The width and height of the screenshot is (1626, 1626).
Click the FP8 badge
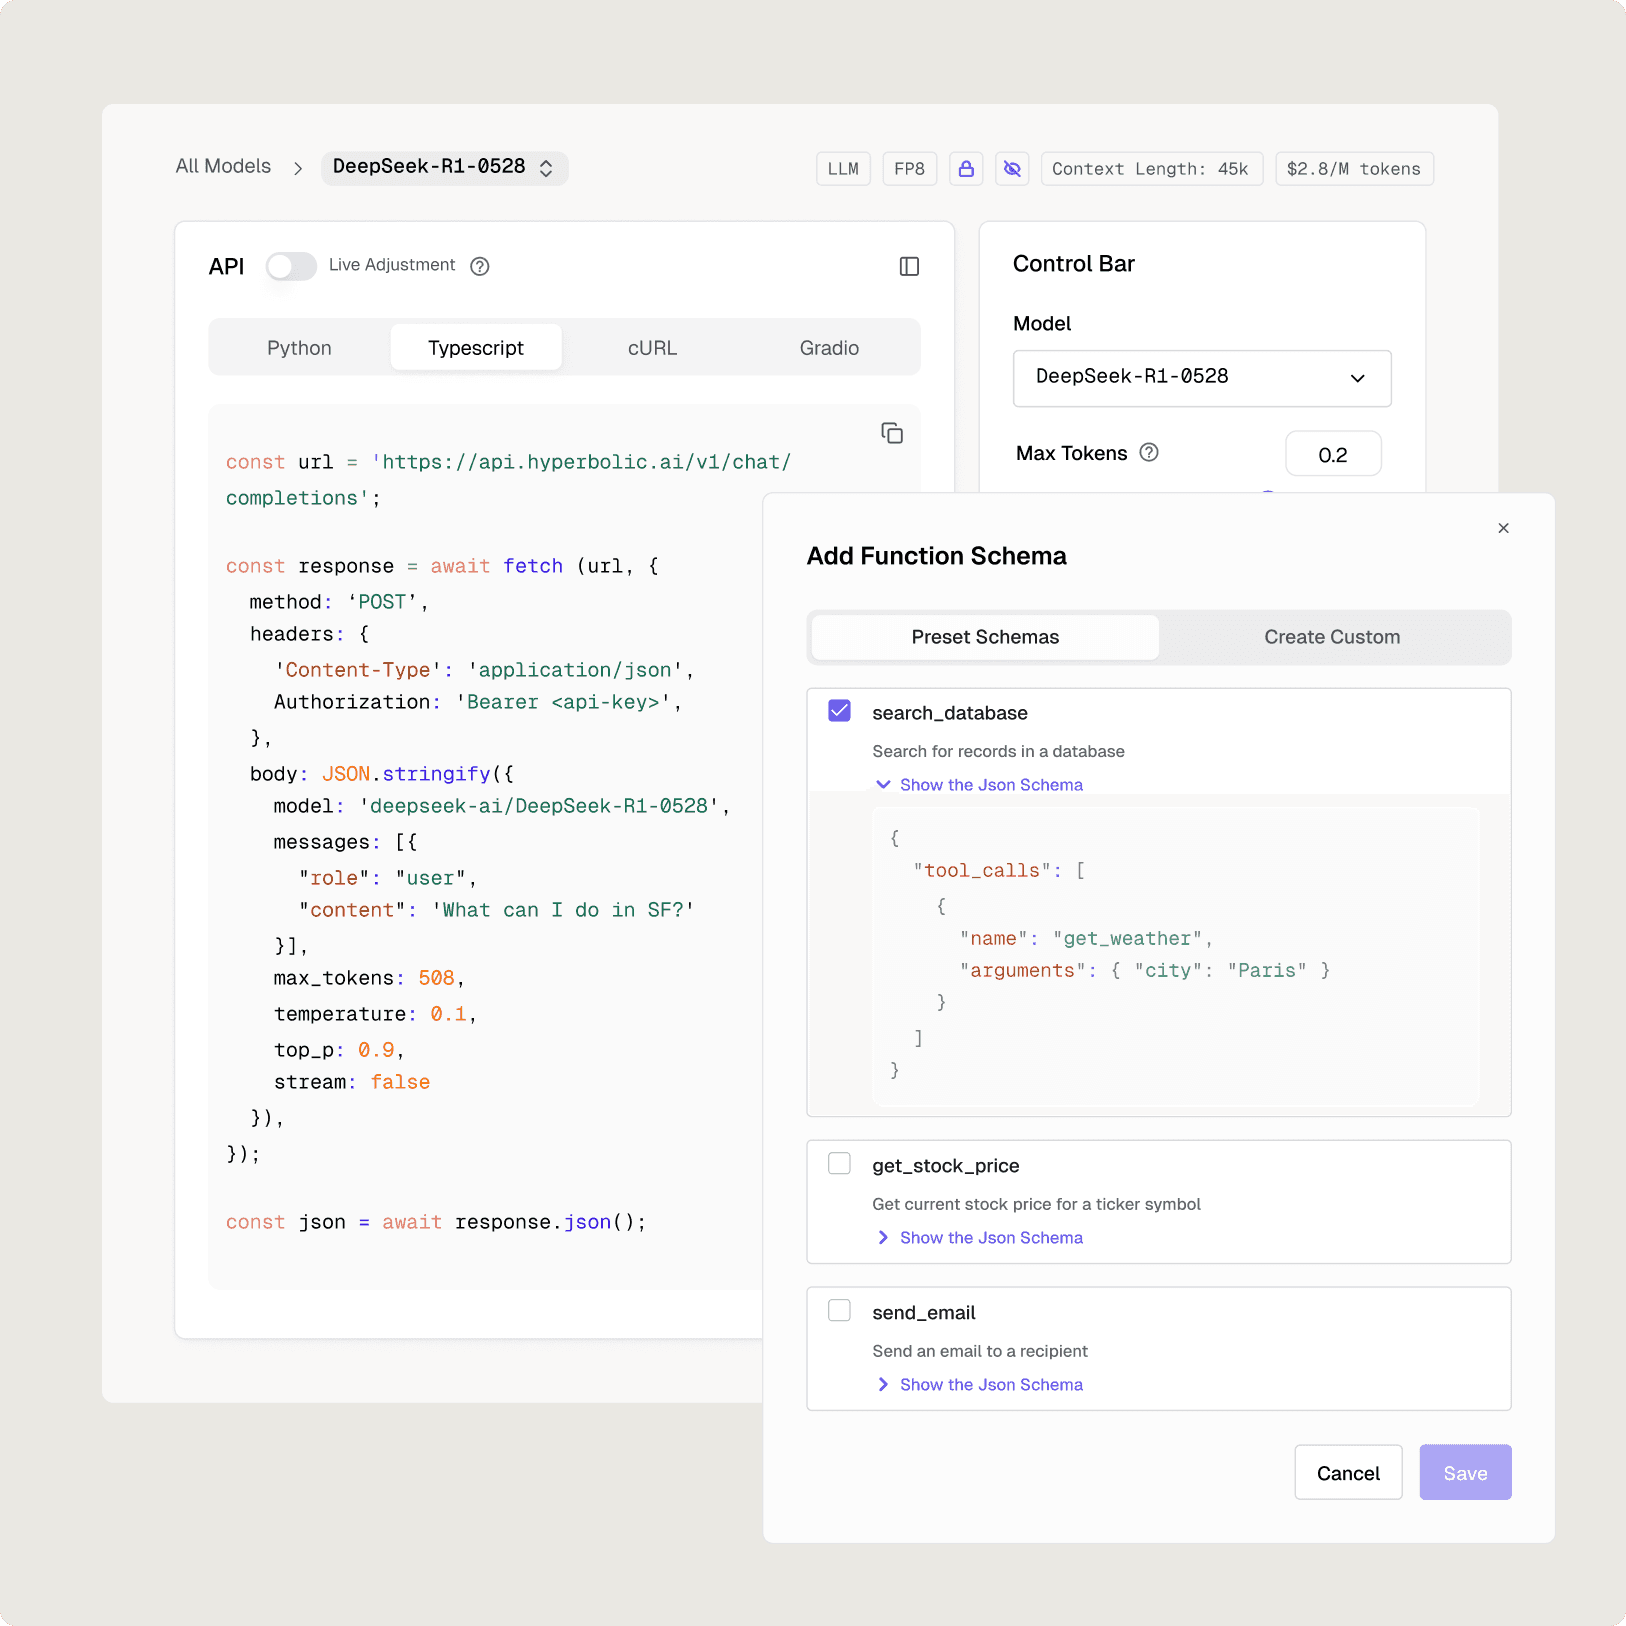pos(909,169)
